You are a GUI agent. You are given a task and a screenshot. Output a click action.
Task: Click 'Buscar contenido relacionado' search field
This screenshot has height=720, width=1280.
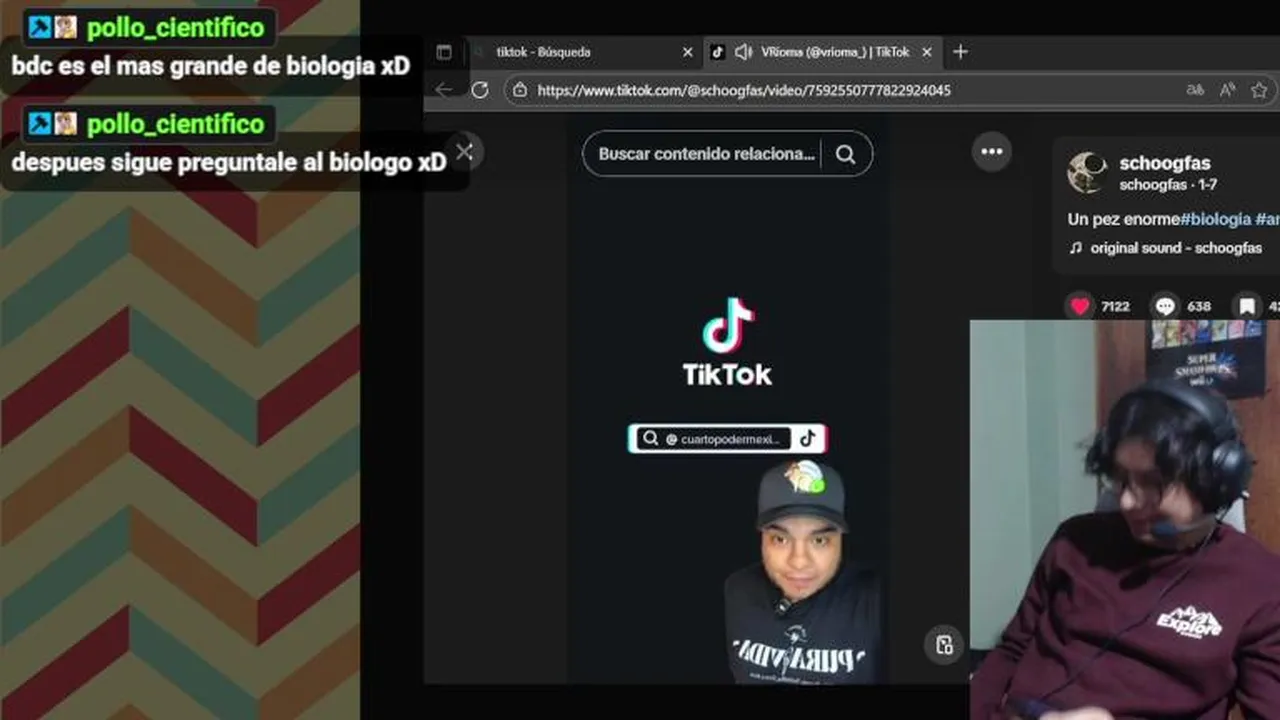706,154
